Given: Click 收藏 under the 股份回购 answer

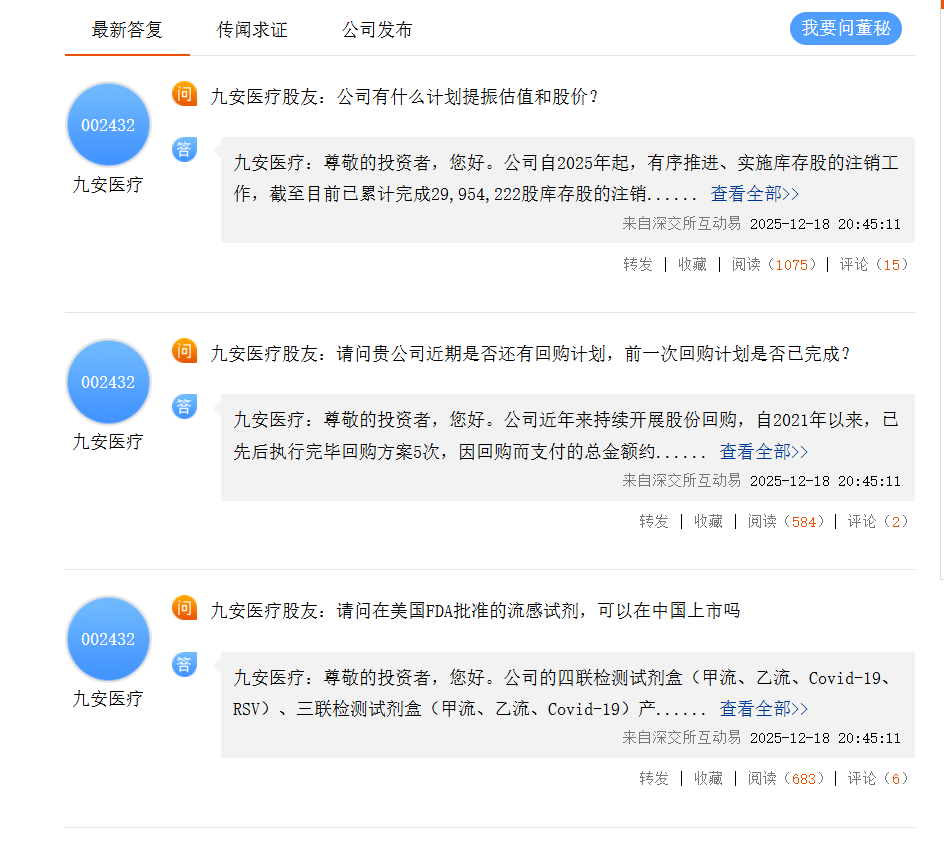Looking at the screenshot, I should tap(709, 521).
